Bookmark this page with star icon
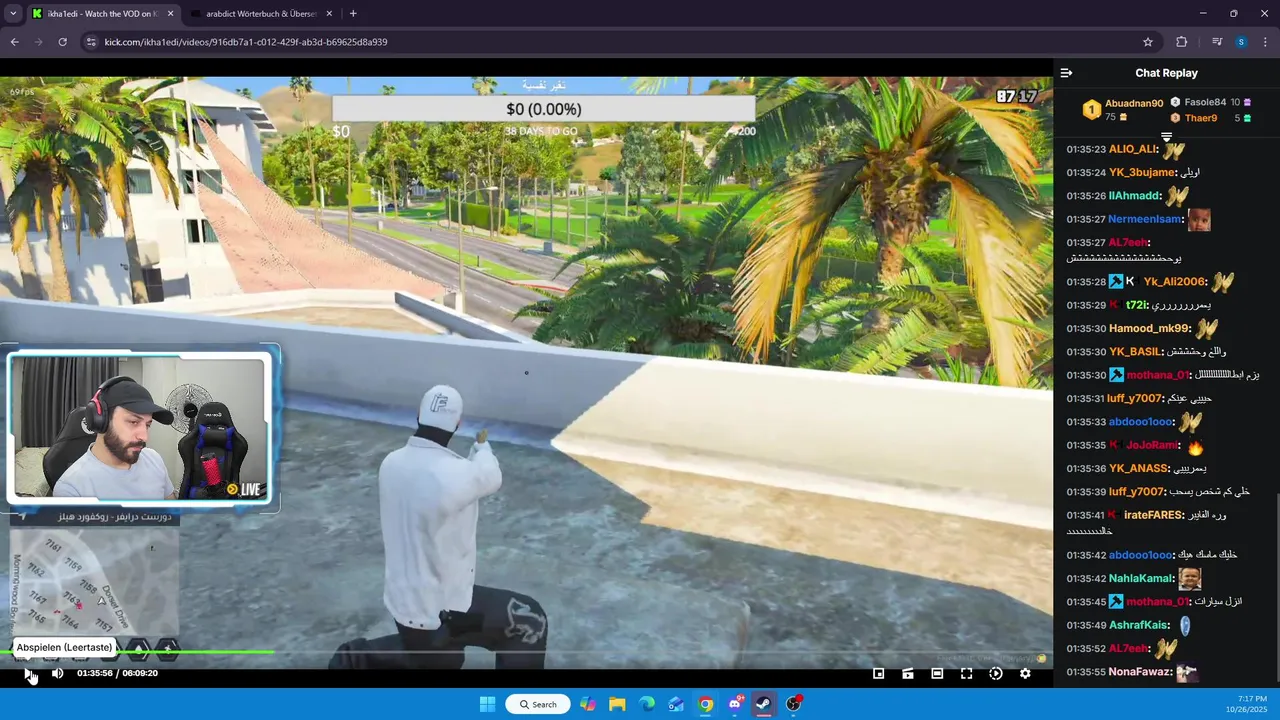1280x720 pixels. pos(1148,42)
